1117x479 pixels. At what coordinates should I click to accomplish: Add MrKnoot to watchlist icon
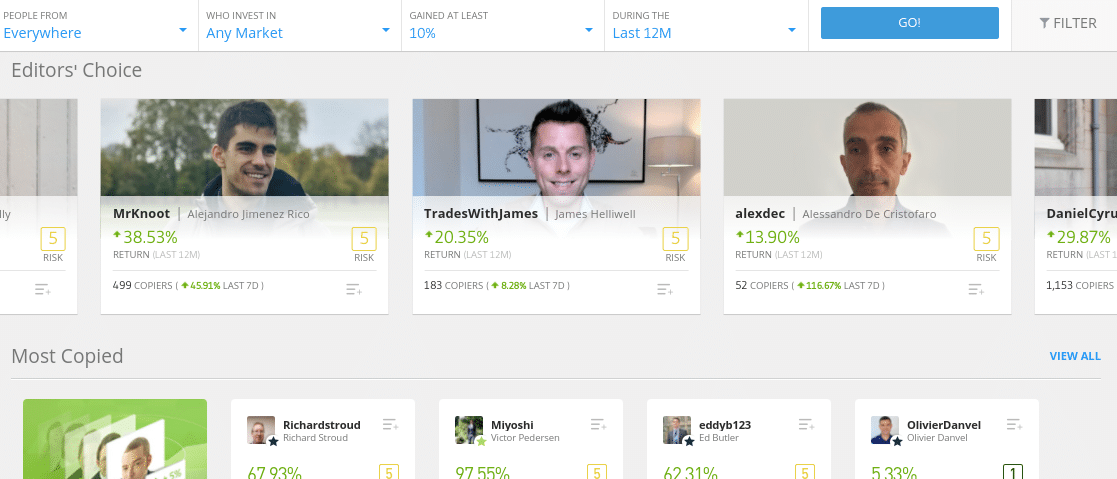(x=354, y=289)
